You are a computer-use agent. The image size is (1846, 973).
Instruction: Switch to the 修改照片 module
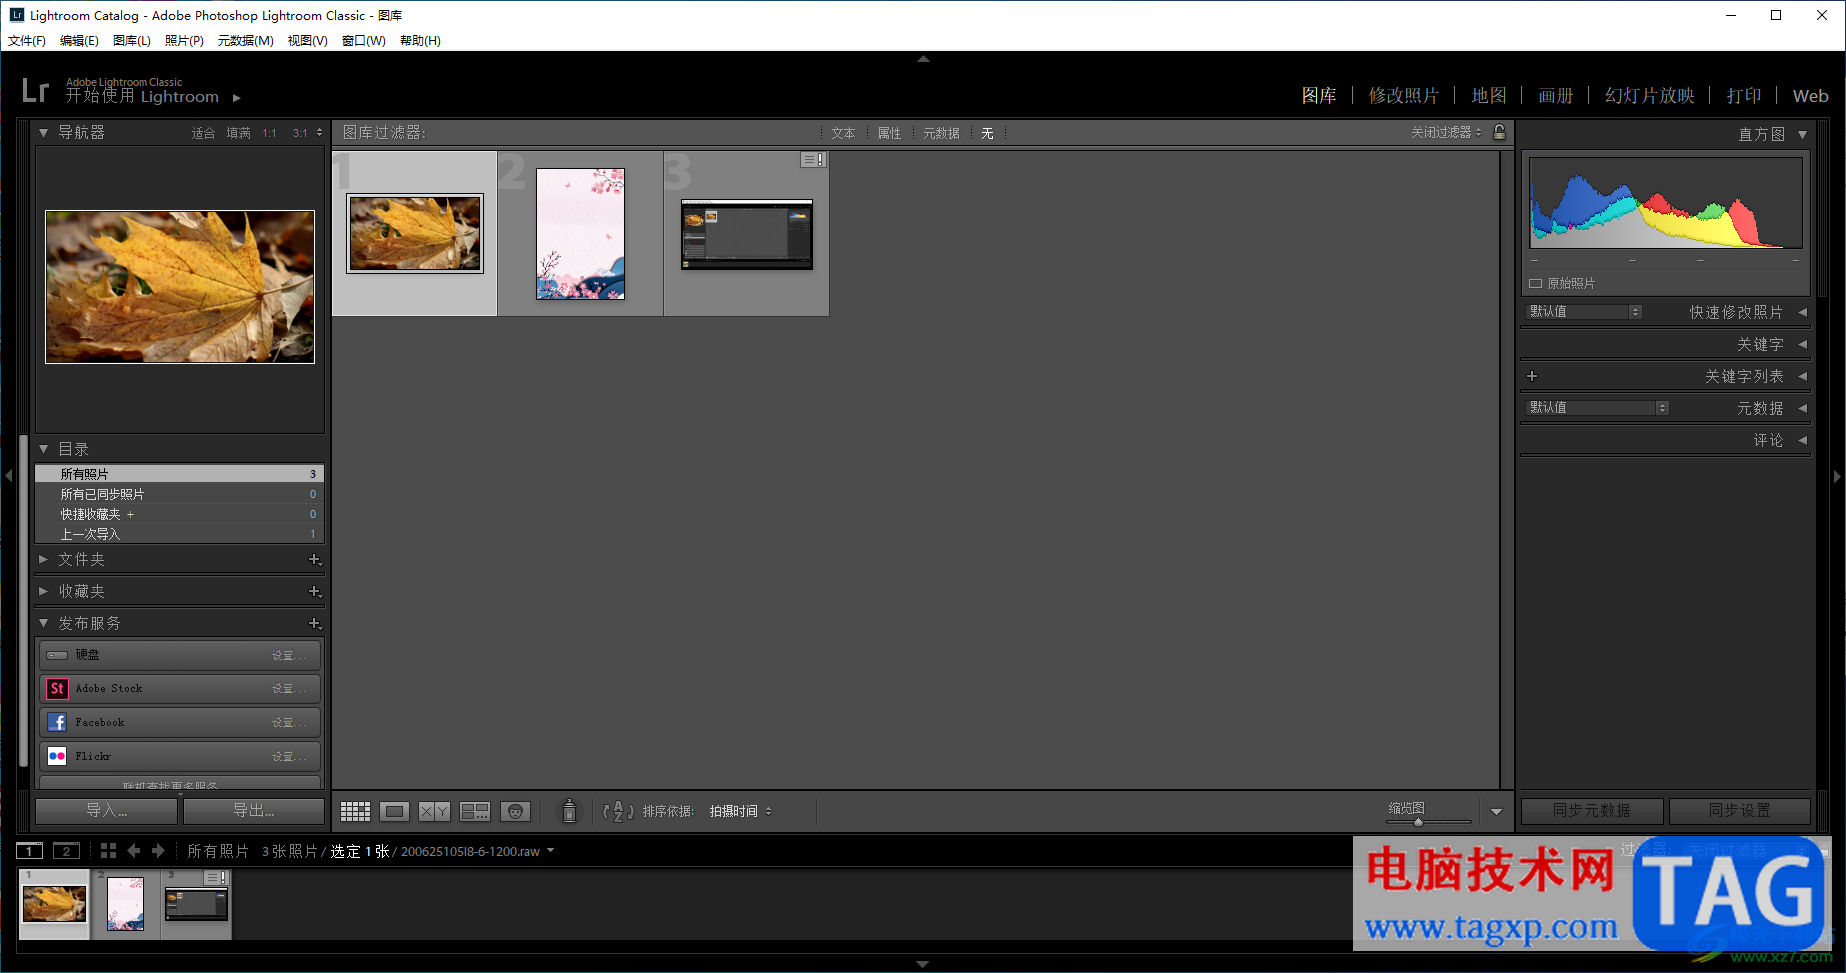(x=1404, y=96)
